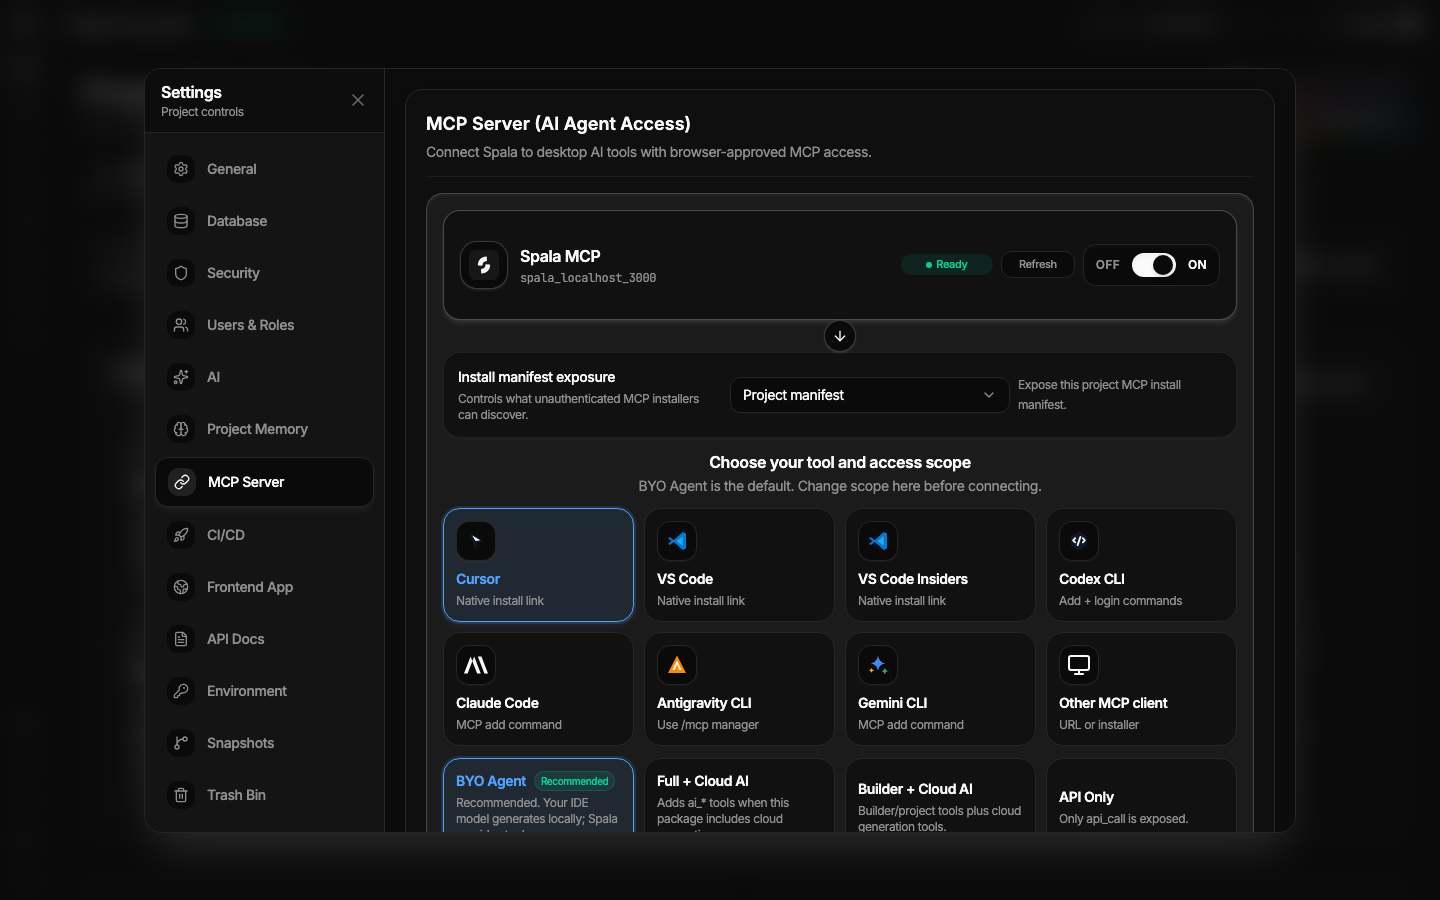Open the Project Memory section

point(264,429)
